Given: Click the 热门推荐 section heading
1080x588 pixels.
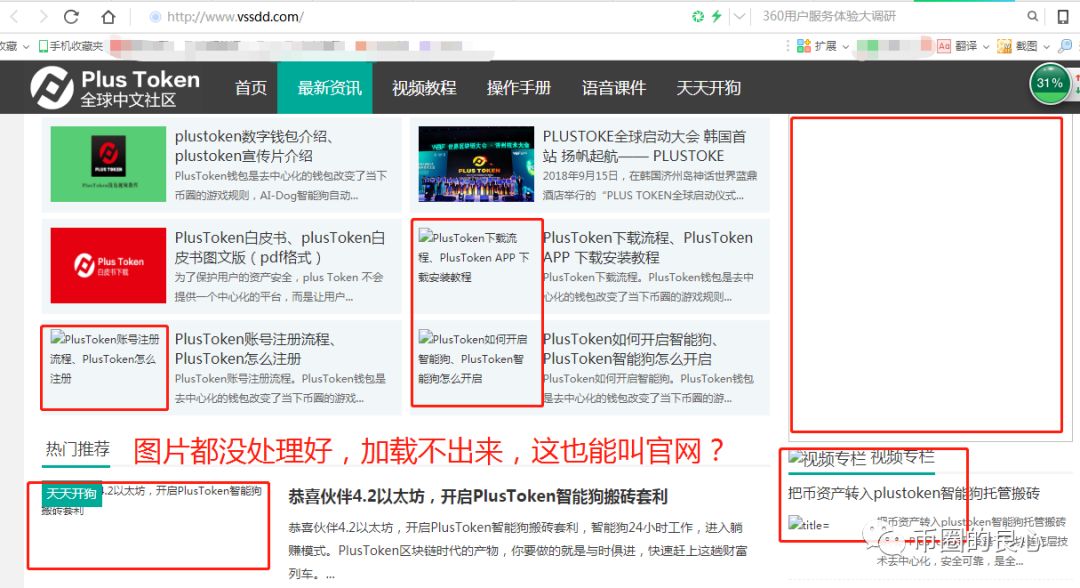Looking at the screenshot, I should 77,449.
